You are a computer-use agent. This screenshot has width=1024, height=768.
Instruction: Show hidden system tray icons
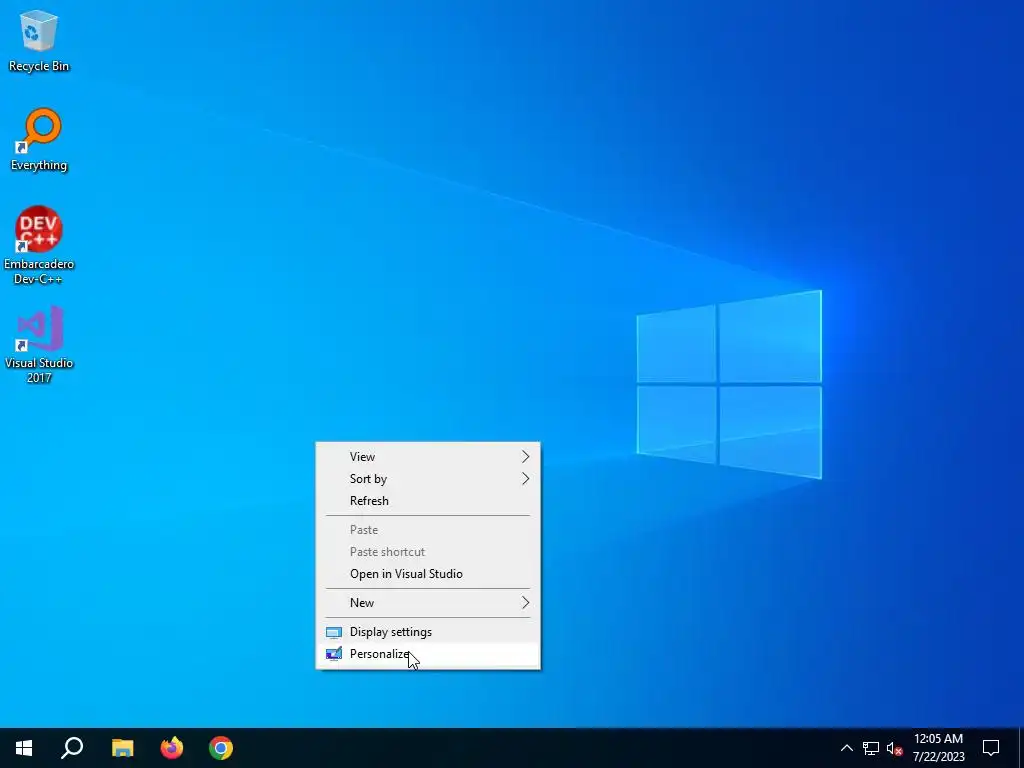(846, 748)
